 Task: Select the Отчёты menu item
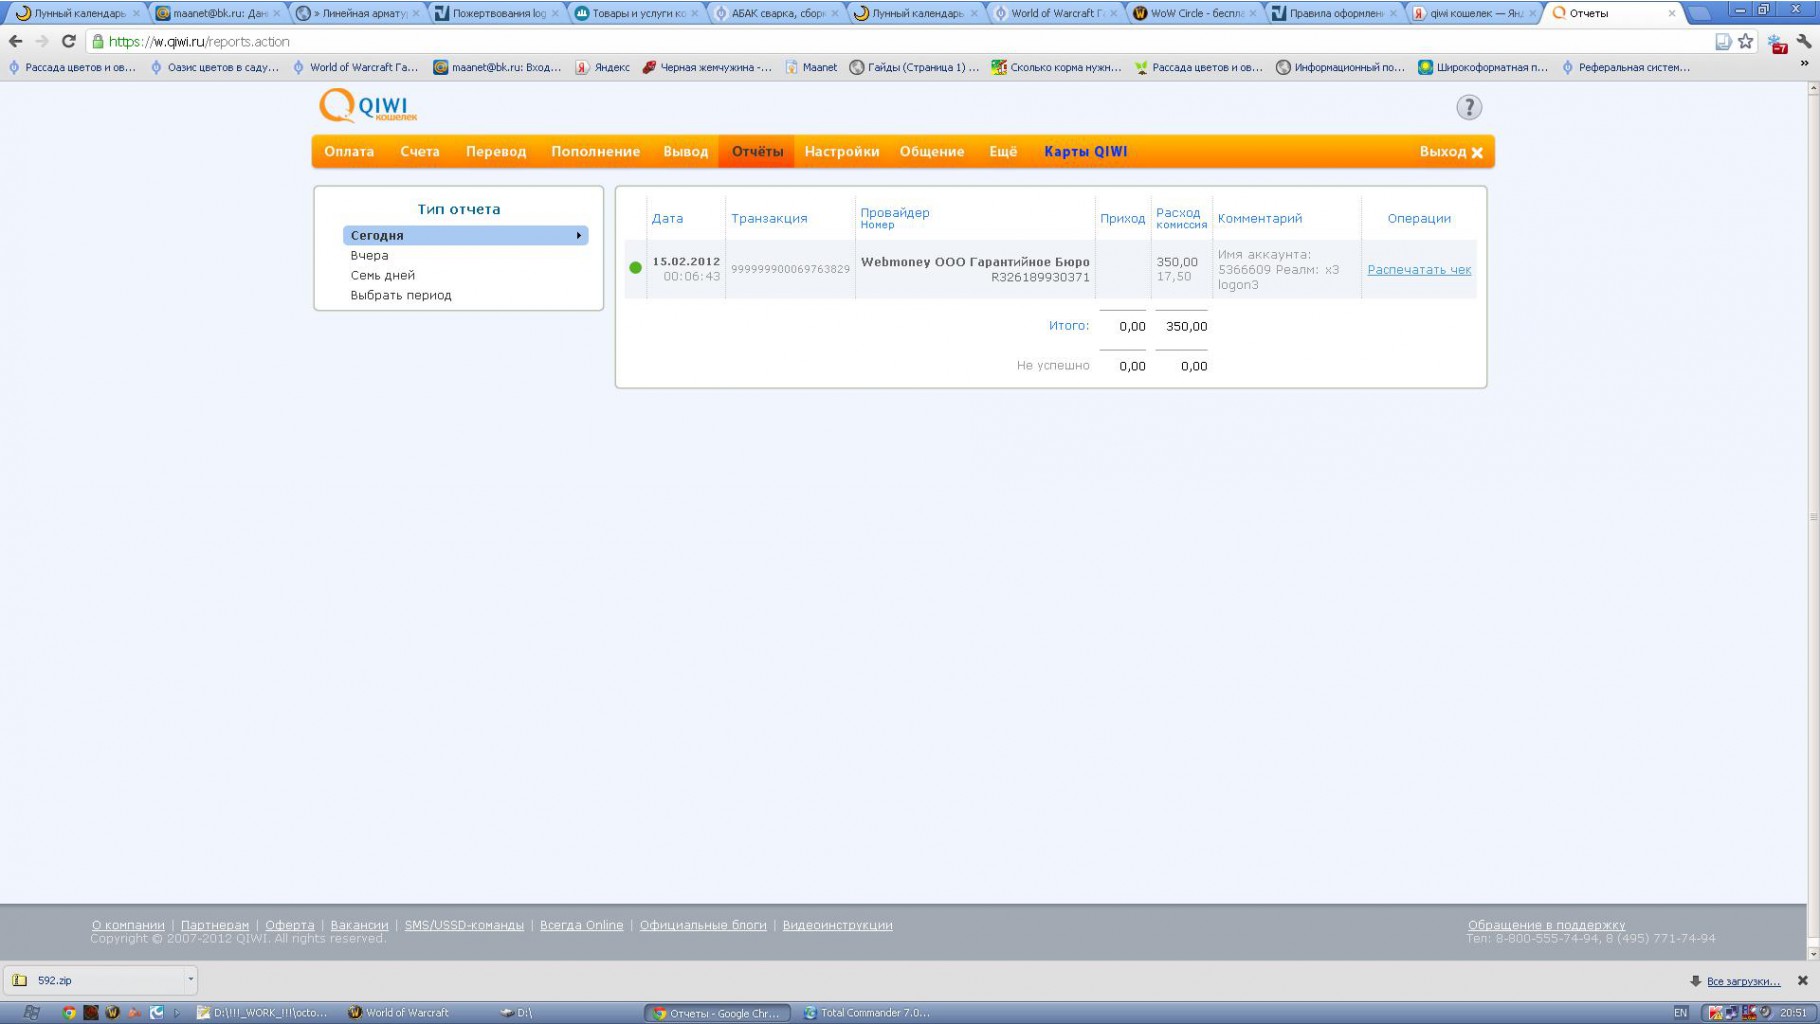pos(757,151)
